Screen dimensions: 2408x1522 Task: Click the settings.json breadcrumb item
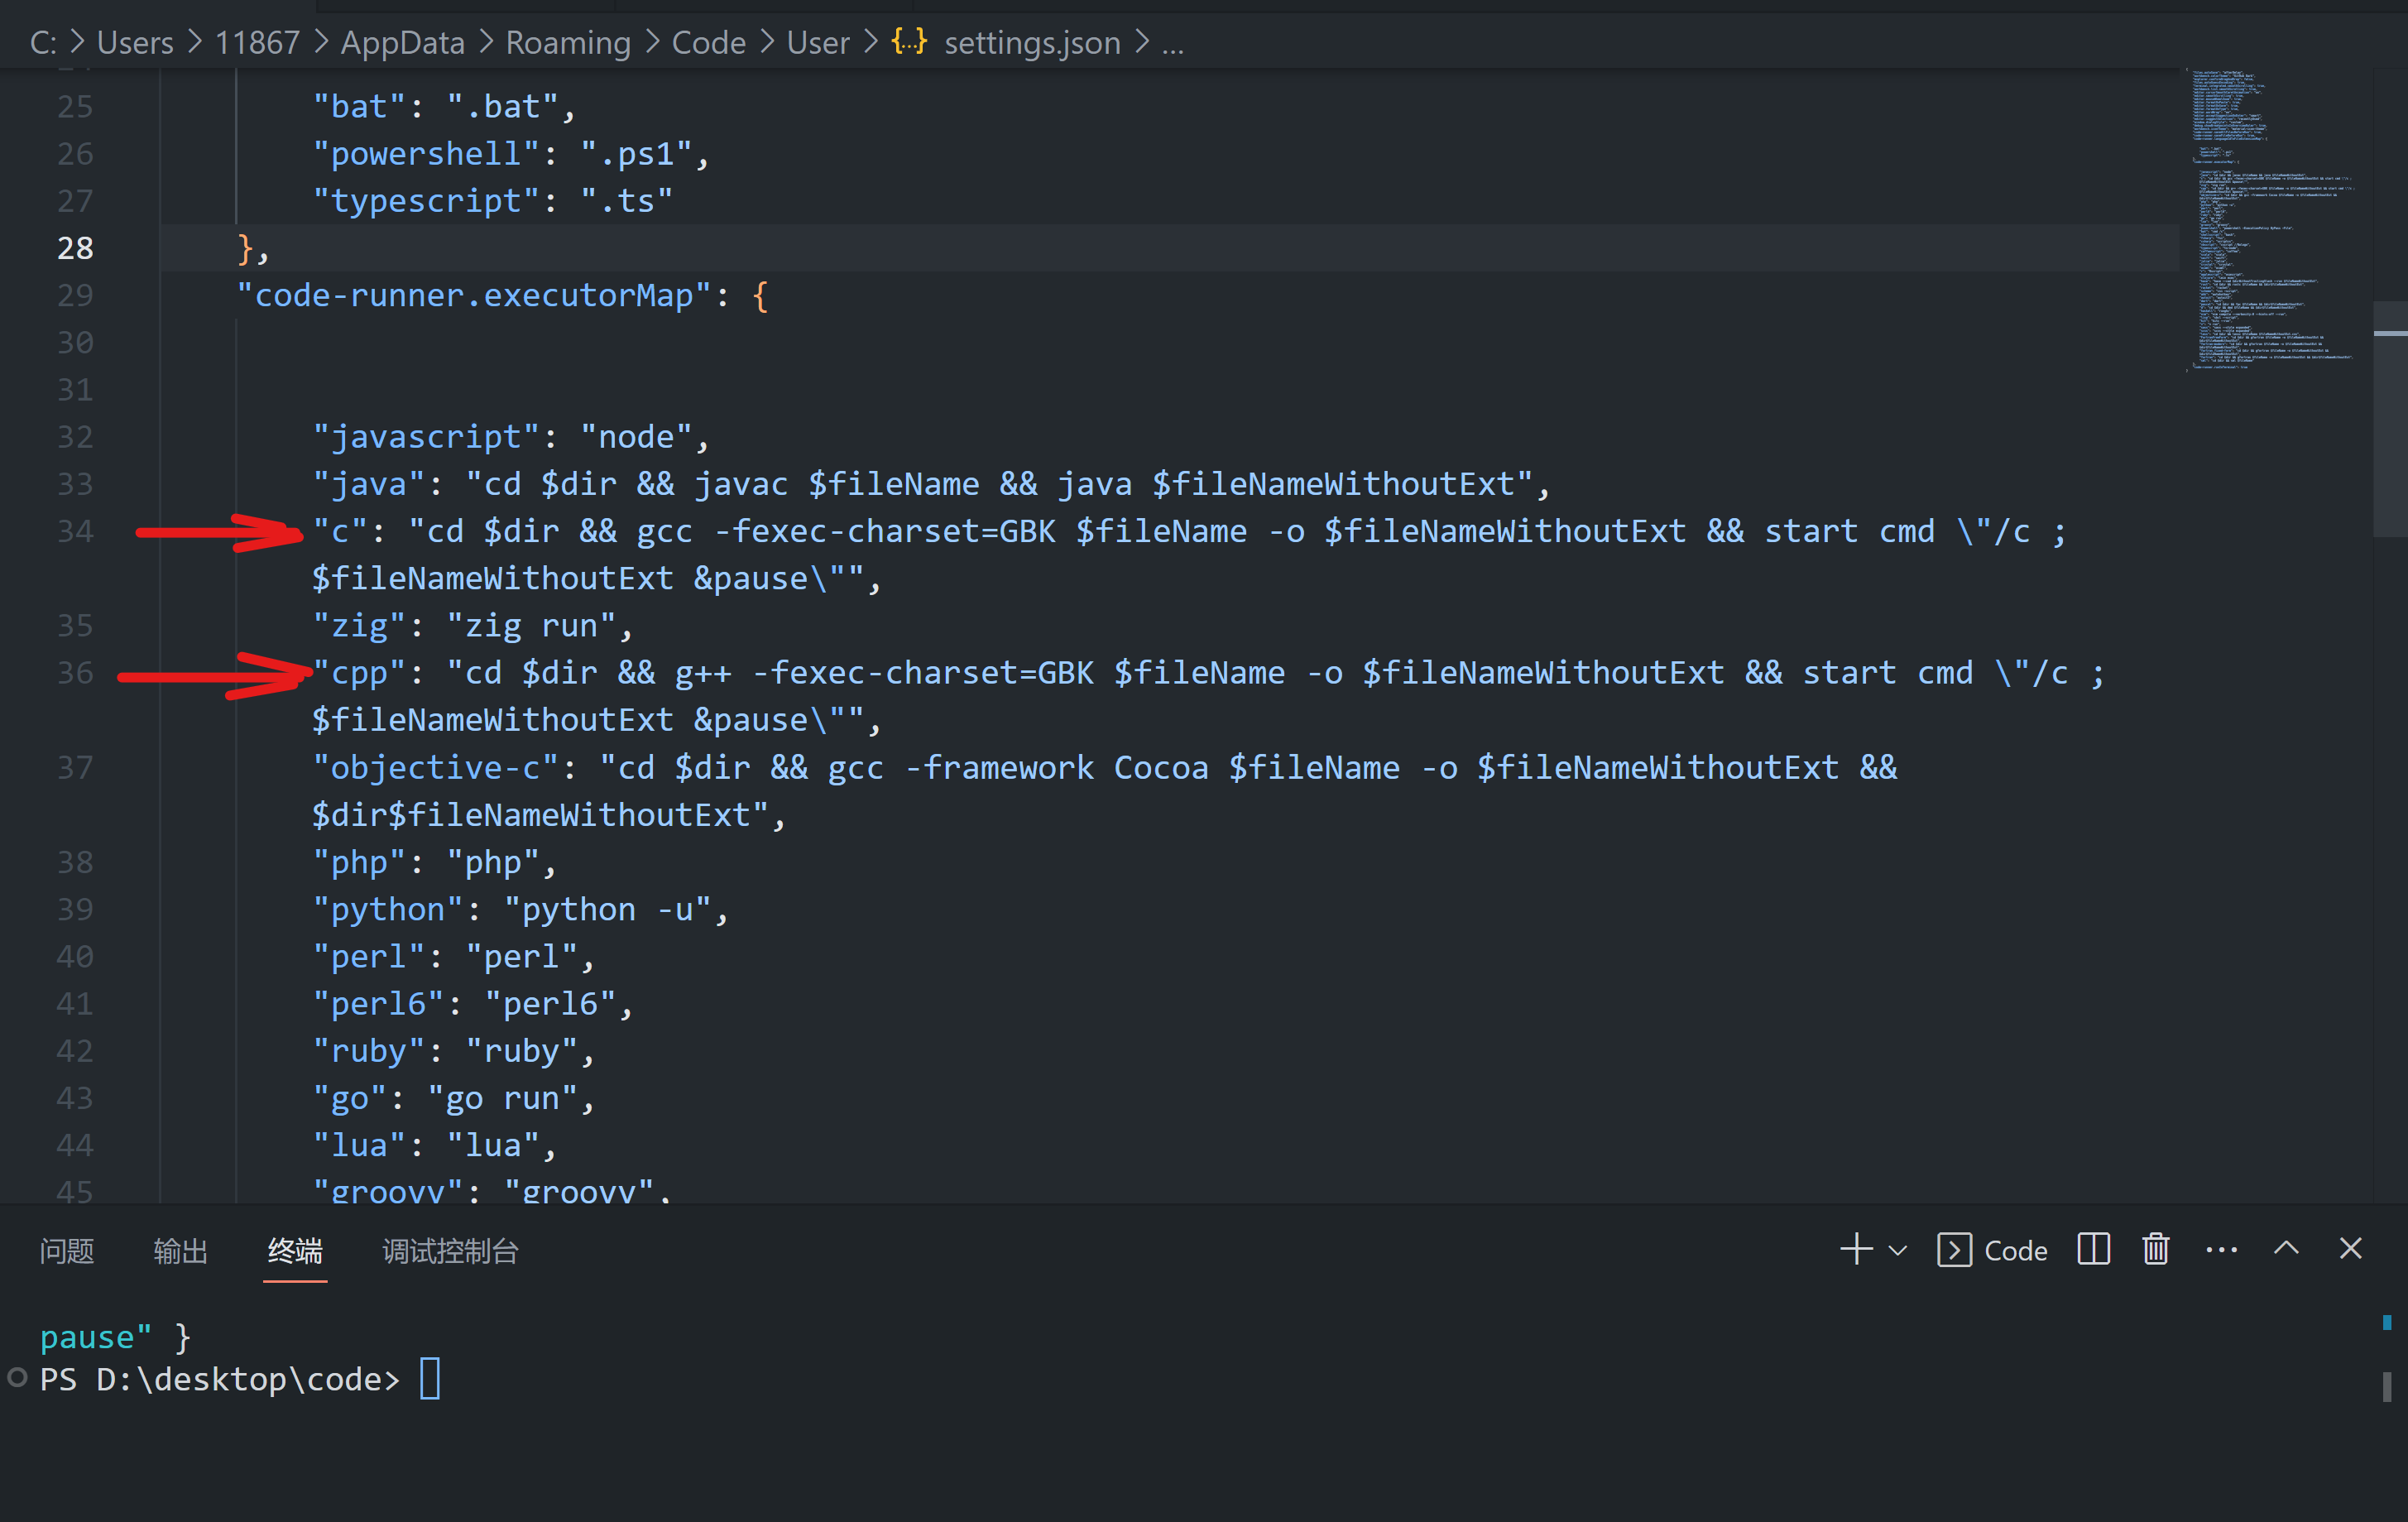(1032, 43)
